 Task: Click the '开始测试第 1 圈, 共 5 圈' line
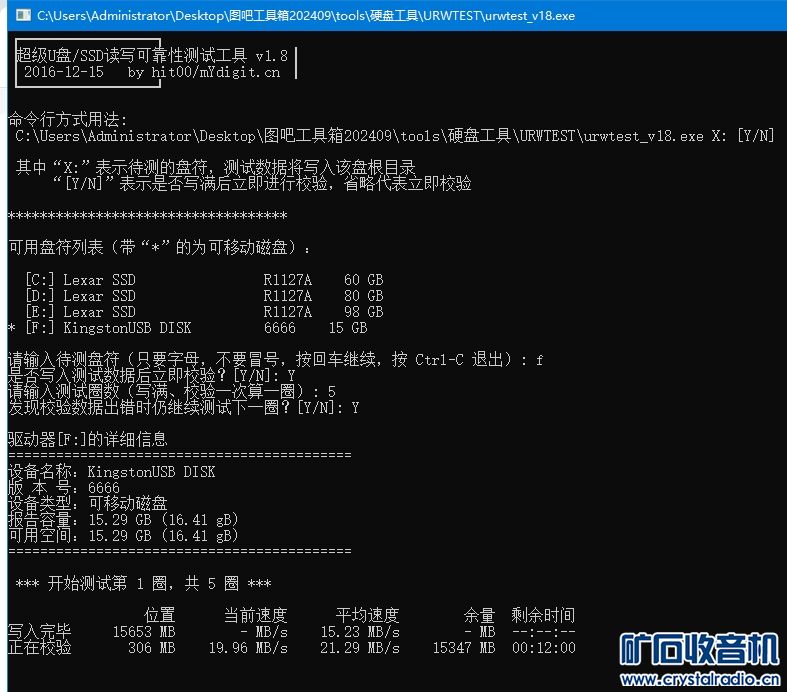[x=144, y=584]
